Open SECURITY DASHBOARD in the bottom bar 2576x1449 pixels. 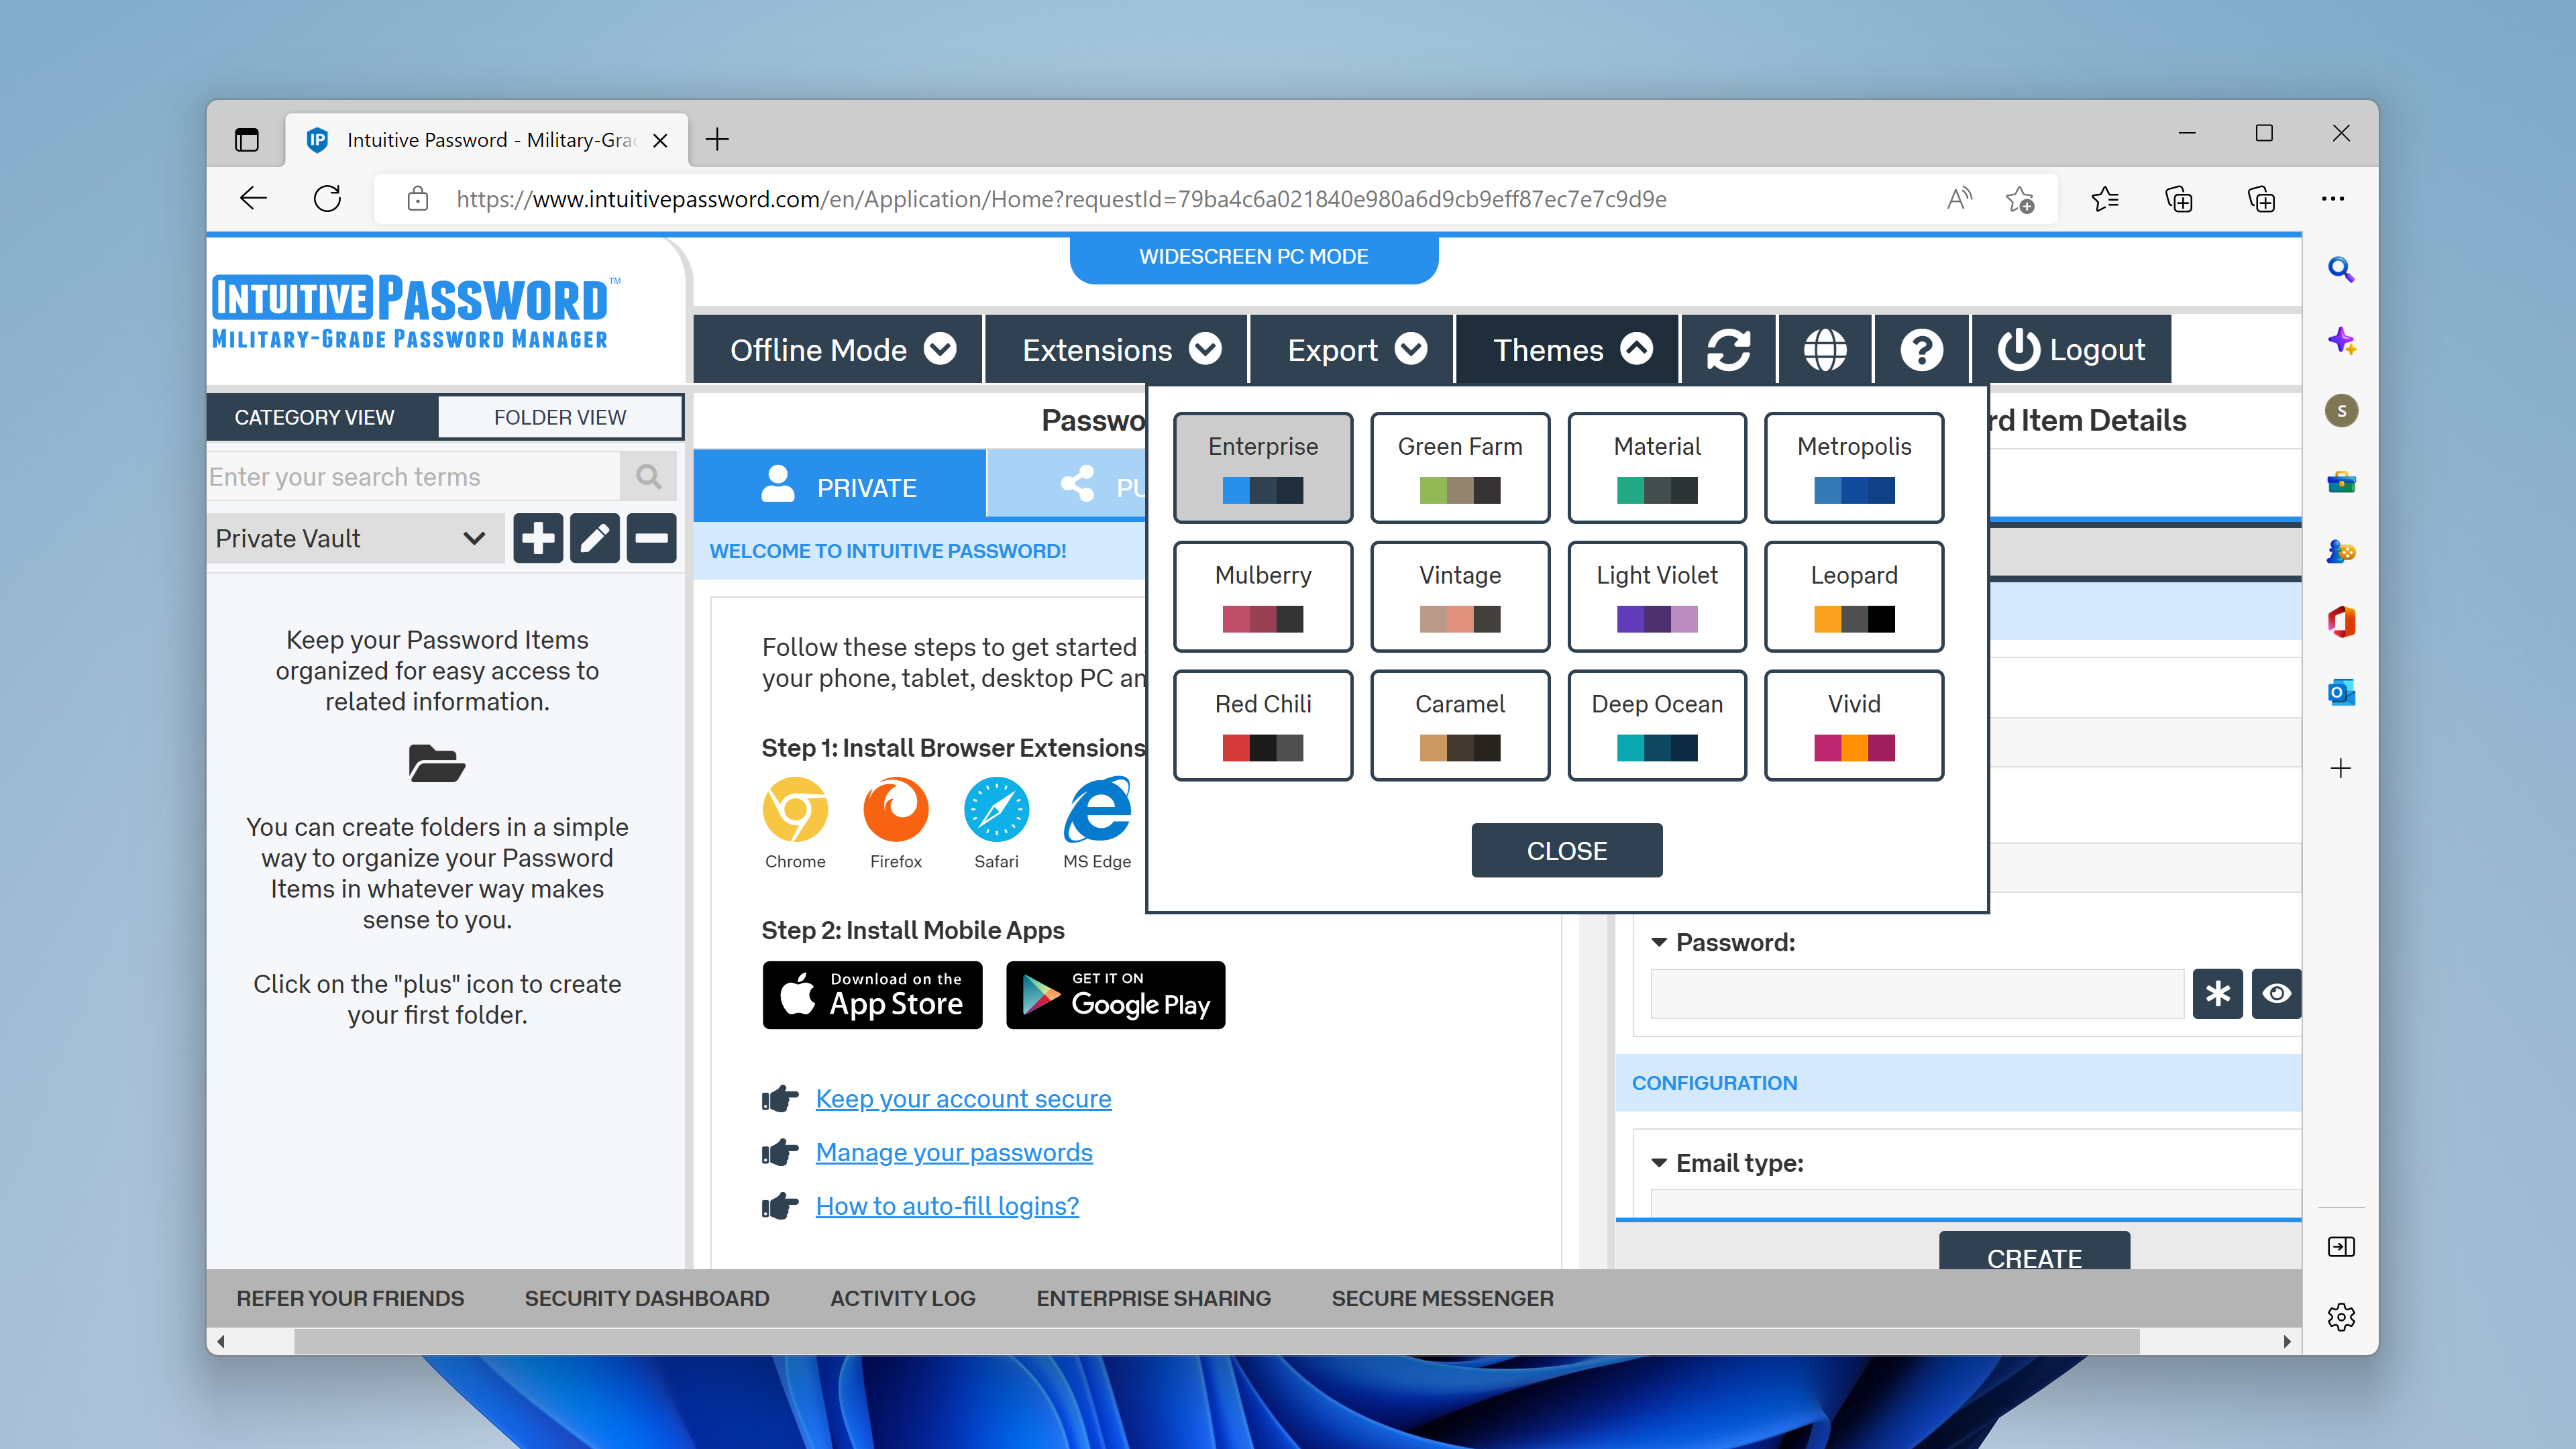(647, 1298)
